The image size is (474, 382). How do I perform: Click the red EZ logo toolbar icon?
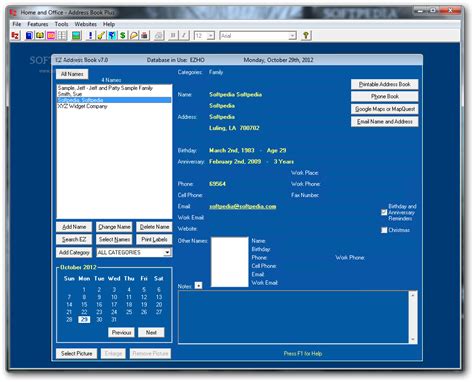pos(15,35)
